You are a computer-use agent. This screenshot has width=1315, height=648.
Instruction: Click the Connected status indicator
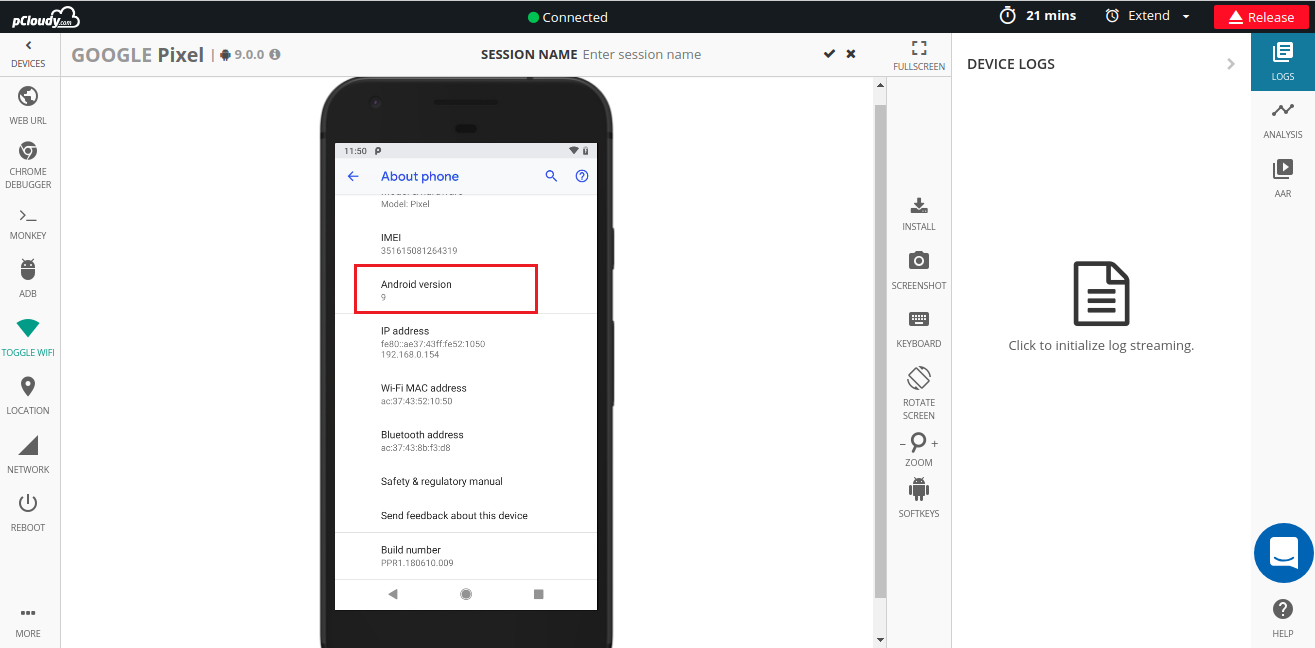[568, 17]
